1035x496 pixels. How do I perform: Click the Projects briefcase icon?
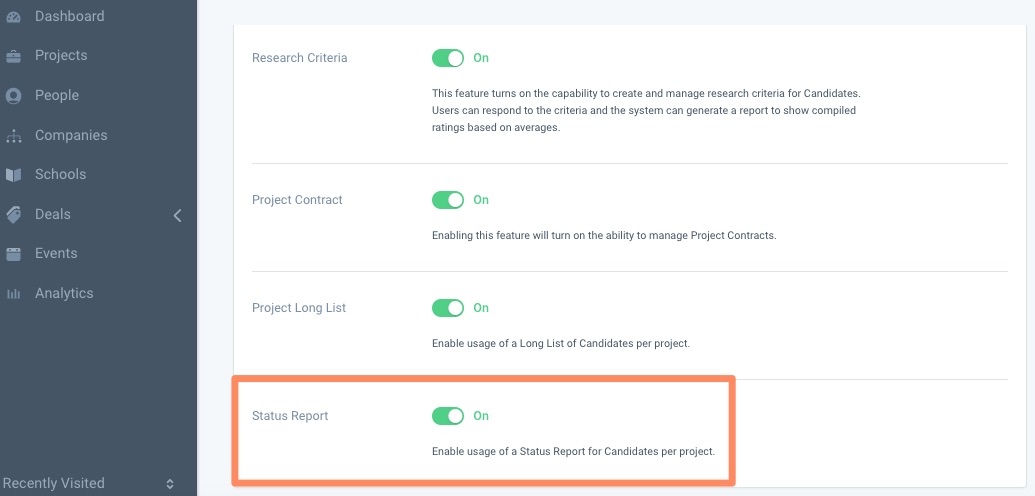click(x=13, y=56)
